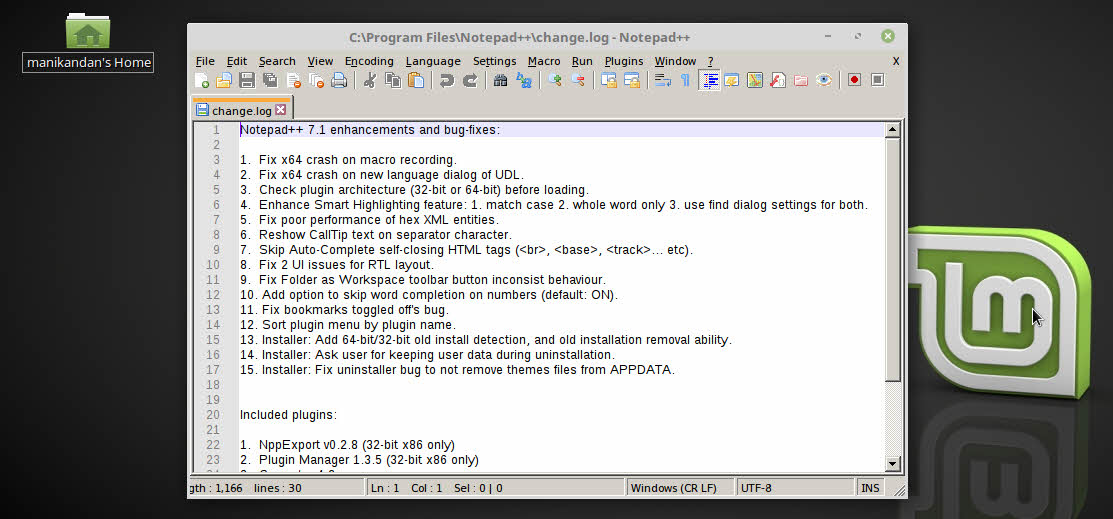Open the Encoding menu
Screen dimensions: 1113x519
point(369,61)
